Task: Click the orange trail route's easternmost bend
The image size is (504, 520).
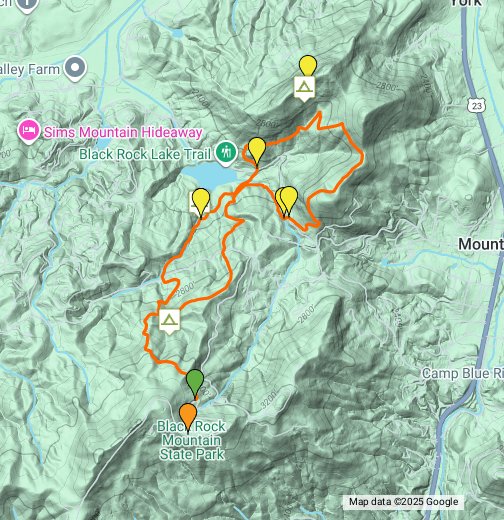Action: click(362, 156)
